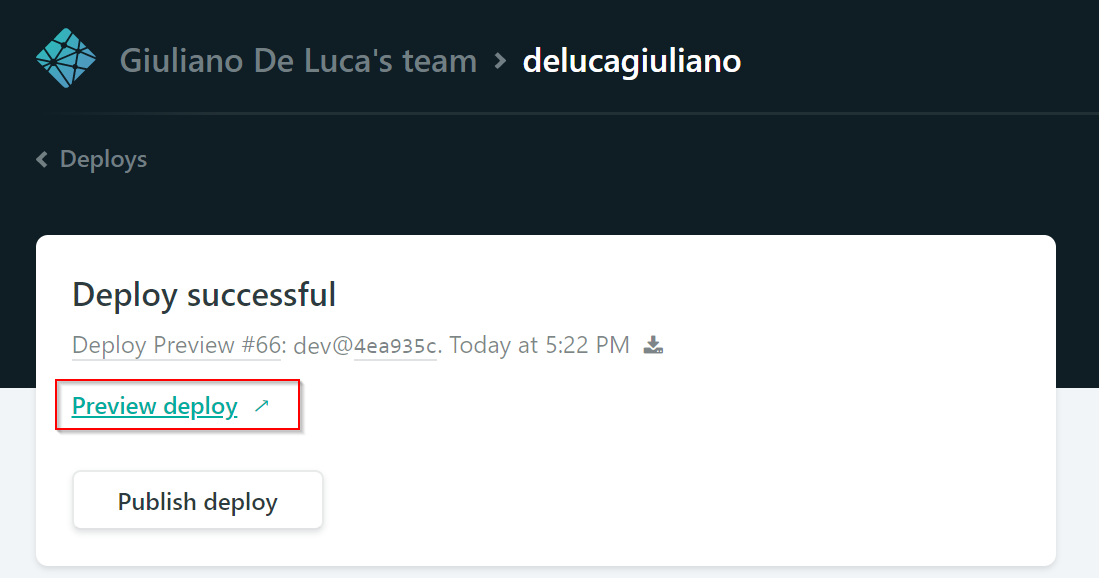Click the breadcrumb chevron separator arrow
1099x578 pixels.
coord(500,61)
